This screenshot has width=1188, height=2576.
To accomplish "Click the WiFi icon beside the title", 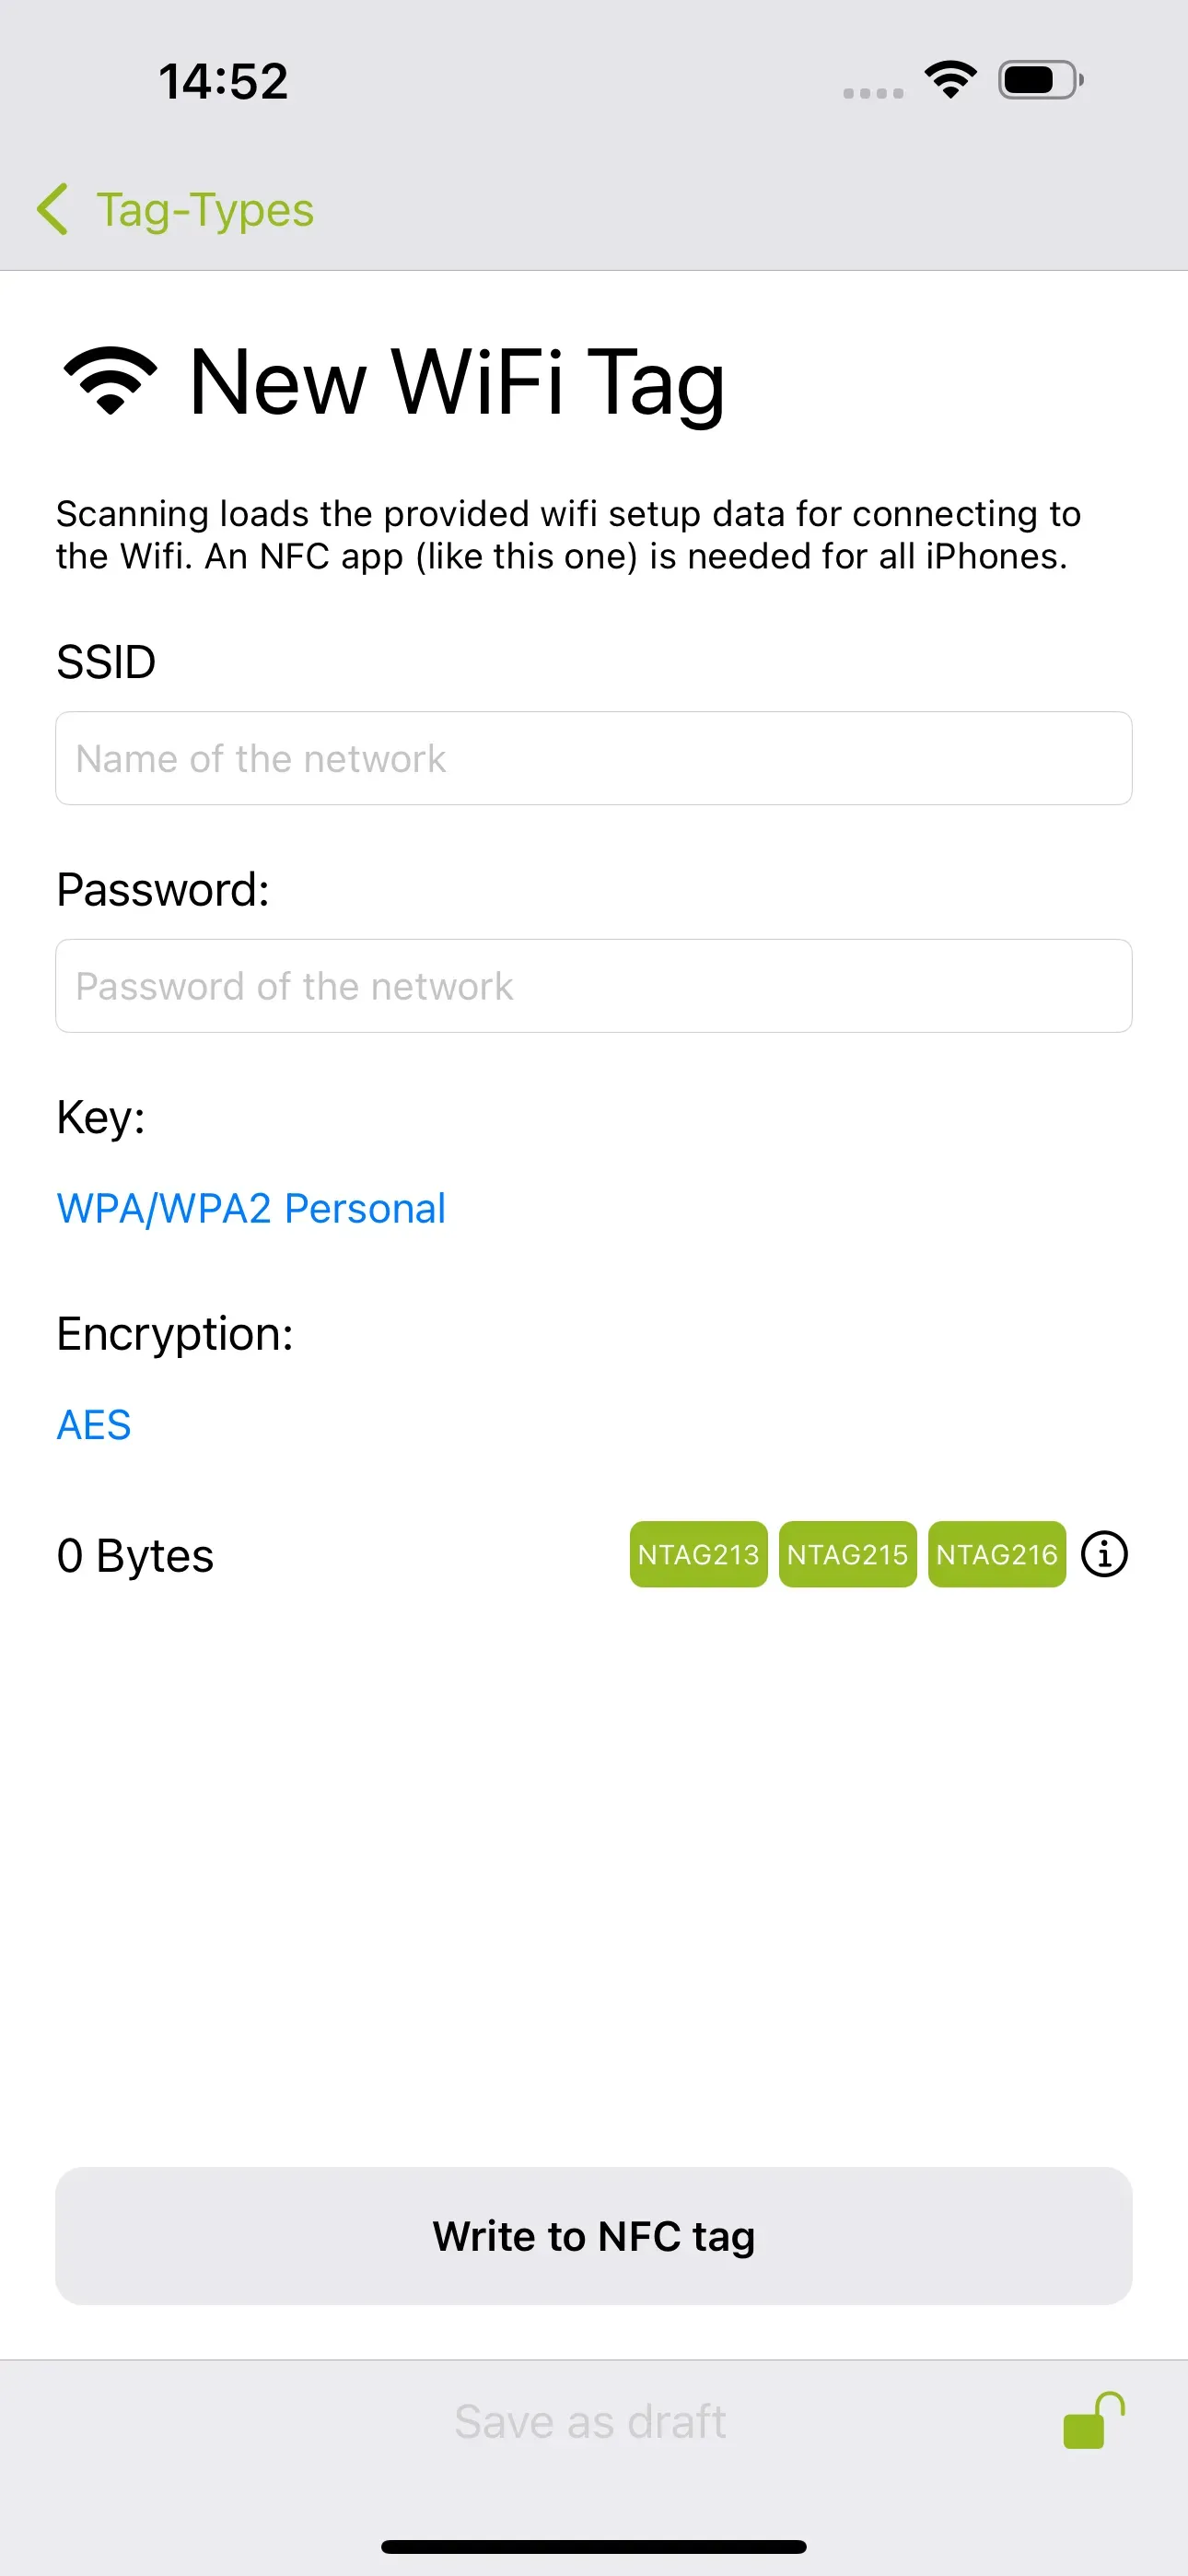I will point(107,380).
